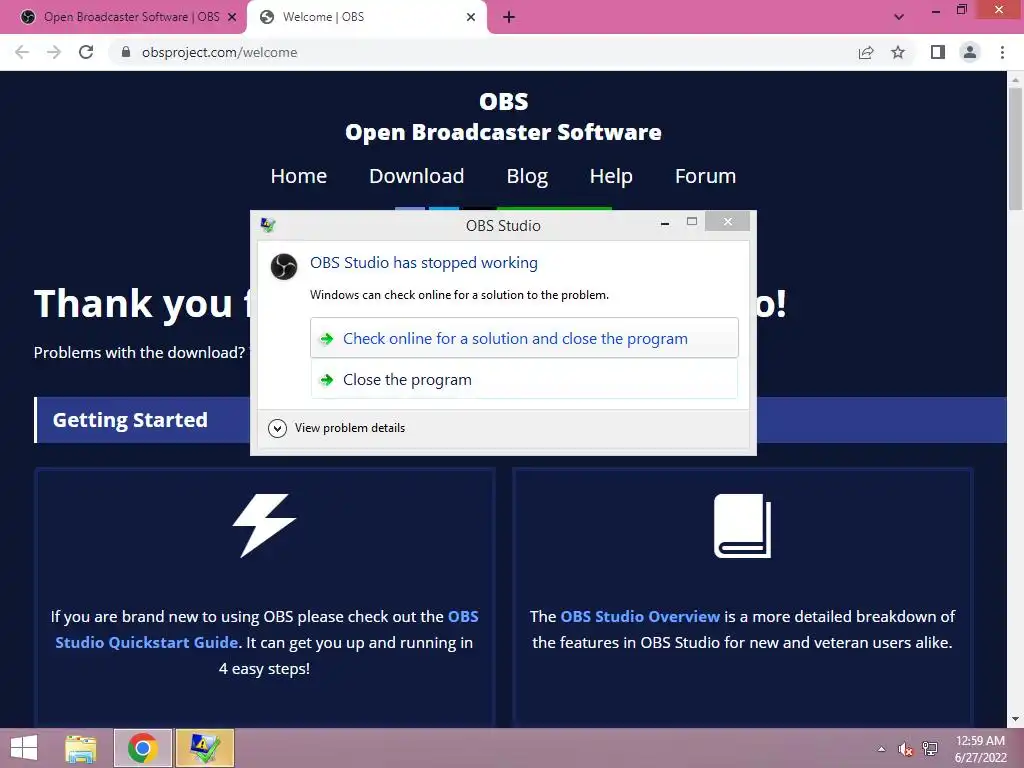
Task: Open the Blog nav link
Action: tap(527, 176)
